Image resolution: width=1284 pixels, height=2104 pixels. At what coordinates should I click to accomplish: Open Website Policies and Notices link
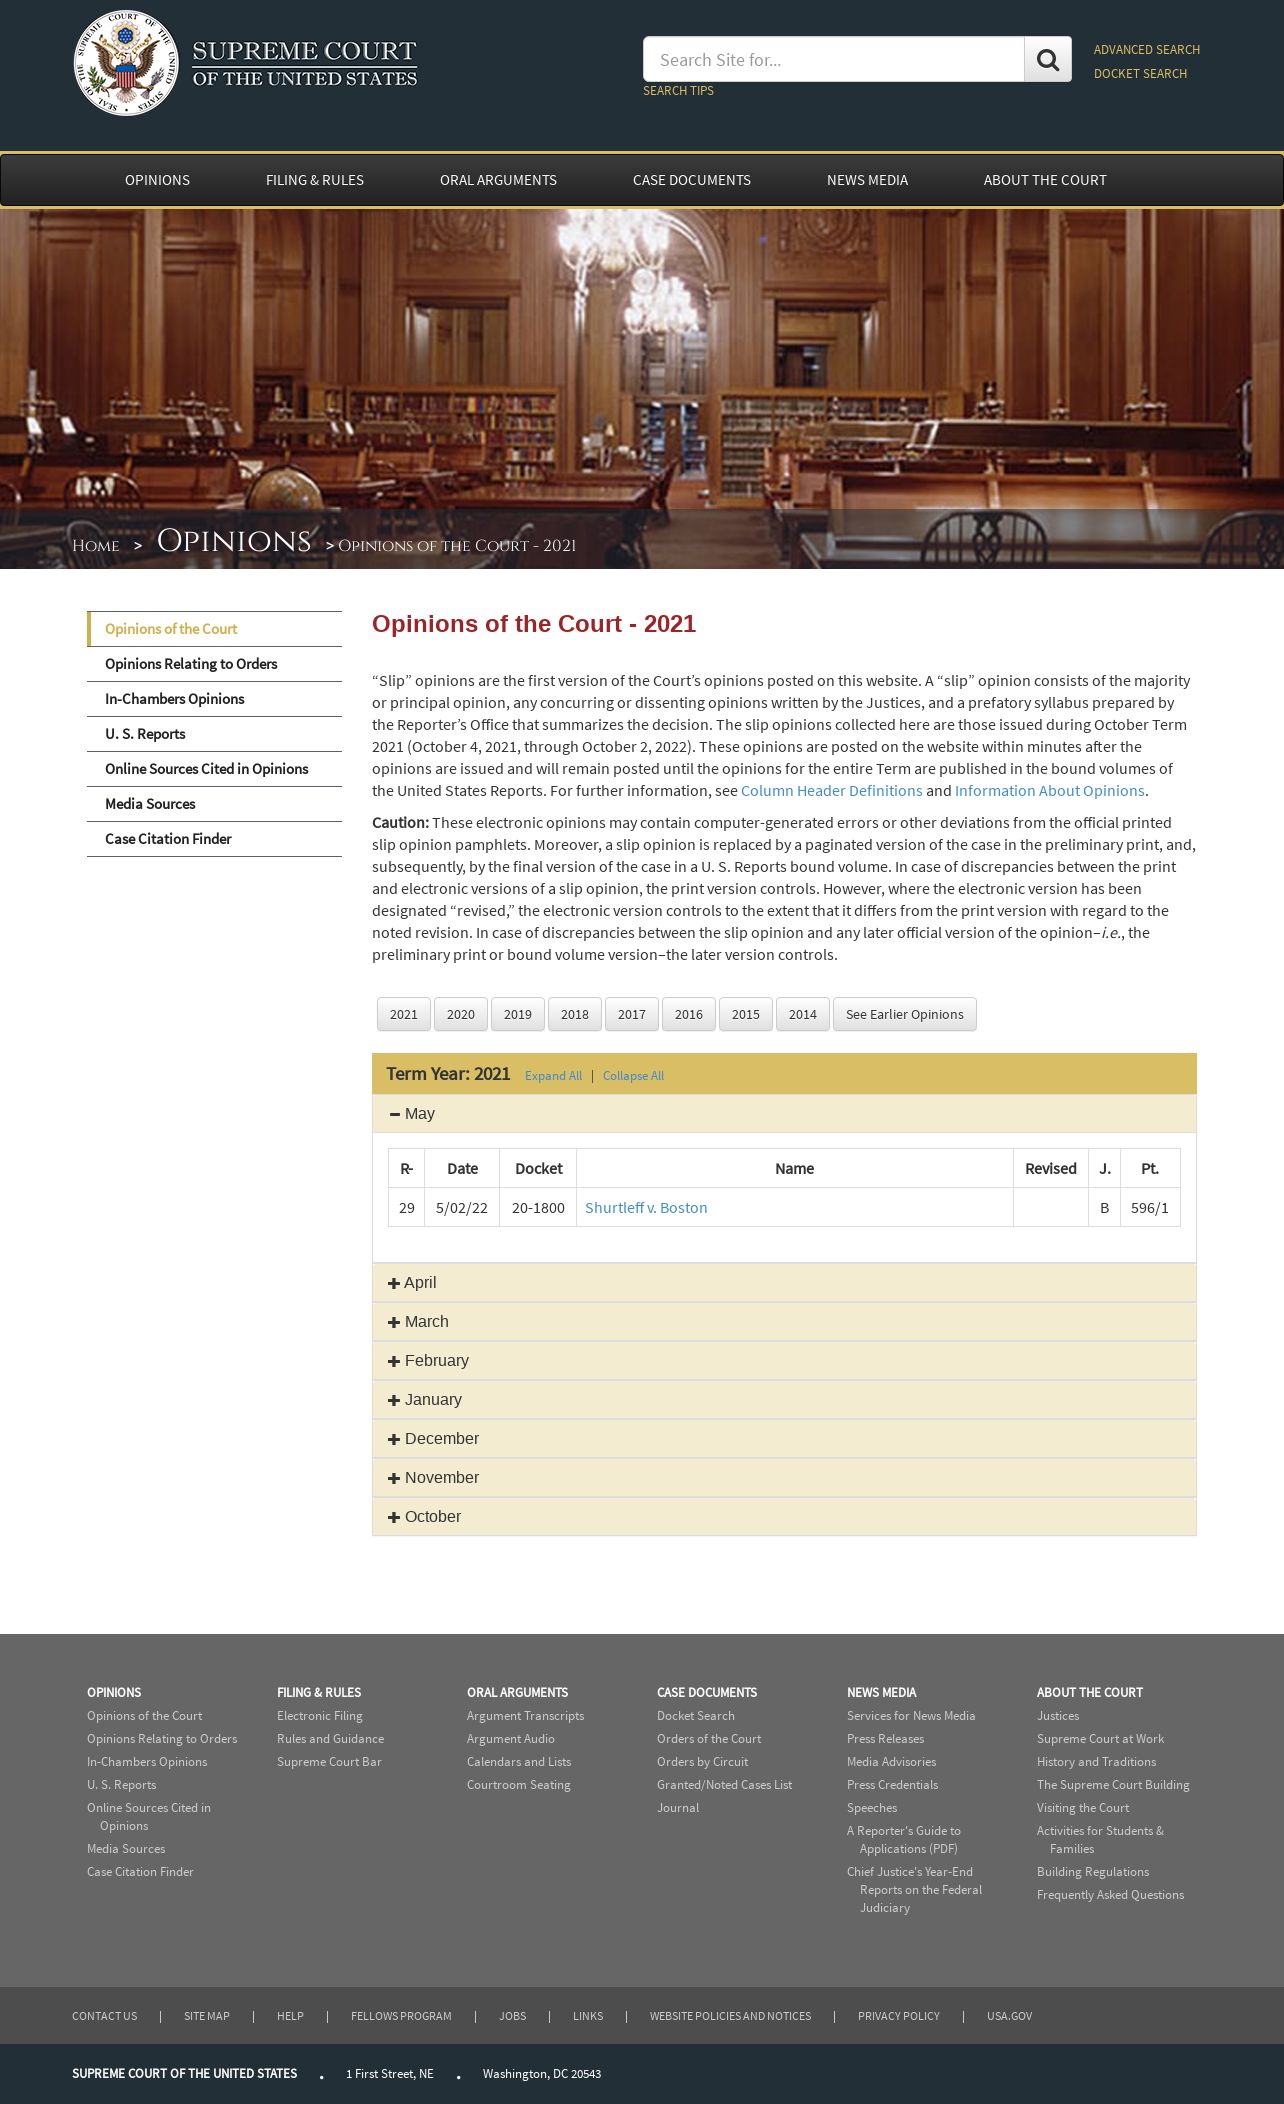click(730, 2016)
